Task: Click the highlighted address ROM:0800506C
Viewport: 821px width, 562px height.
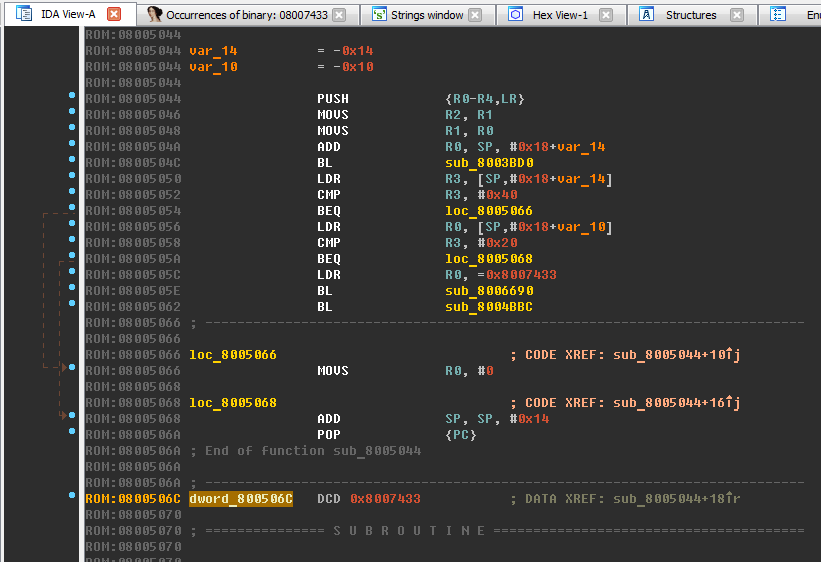Action: tap(133, 499)
